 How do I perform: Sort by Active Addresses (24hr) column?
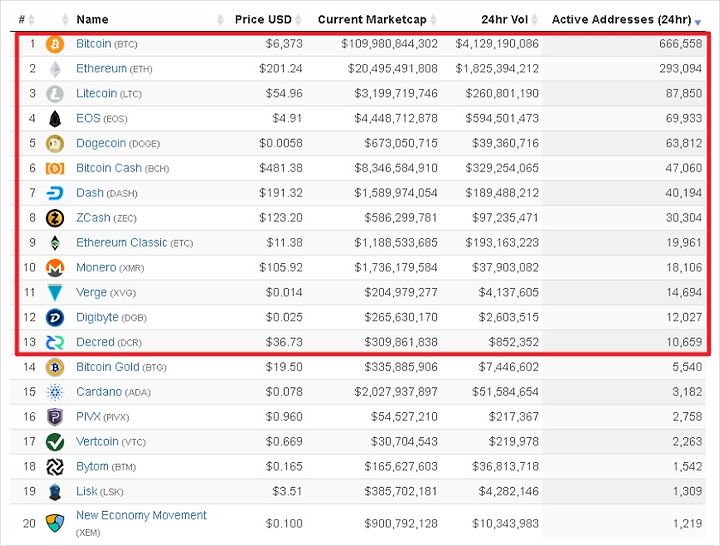click(x=626, y=20)
